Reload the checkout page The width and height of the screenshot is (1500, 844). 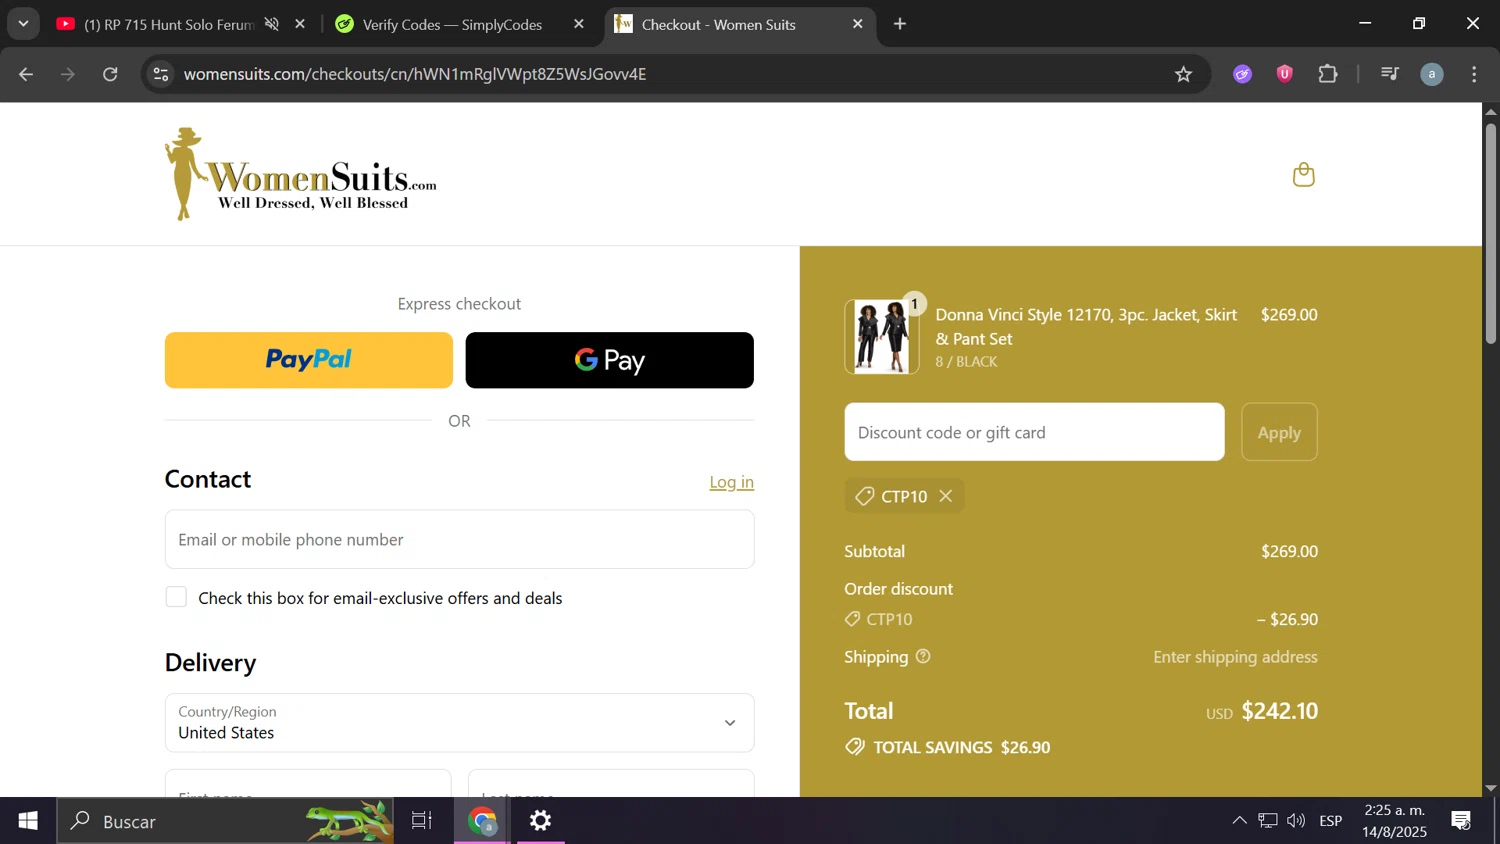110,74
